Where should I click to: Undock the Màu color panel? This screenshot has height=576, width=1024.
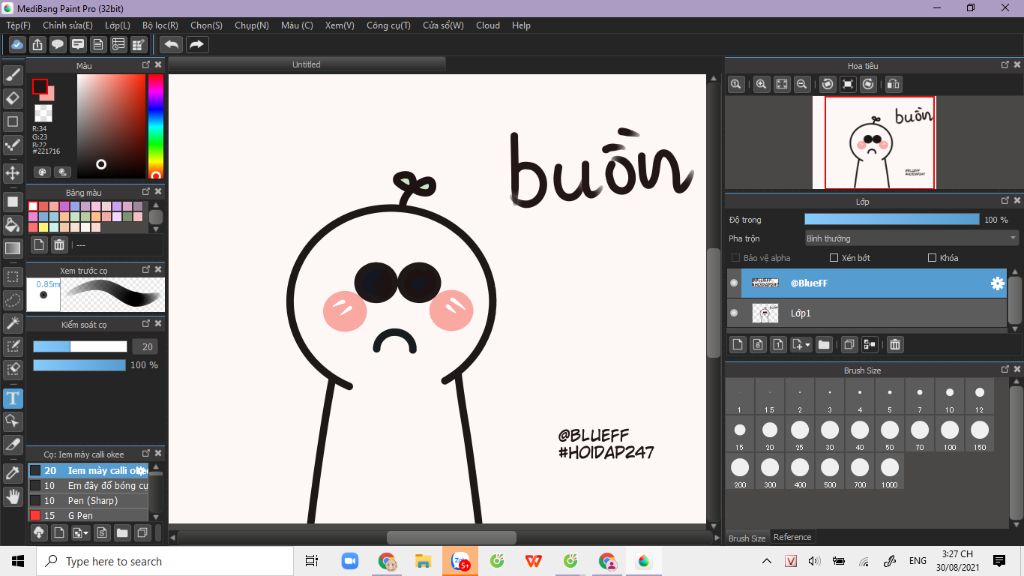coord(146,65)
